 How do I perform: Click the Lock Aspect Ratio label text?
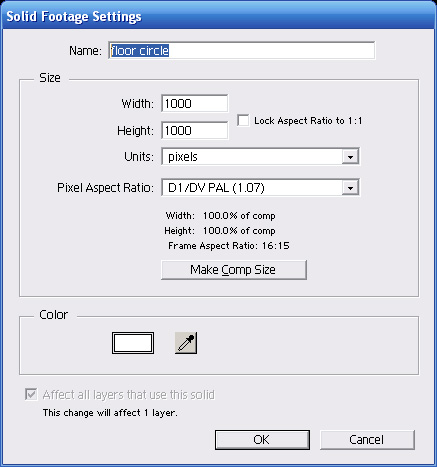tap(308, 121)
